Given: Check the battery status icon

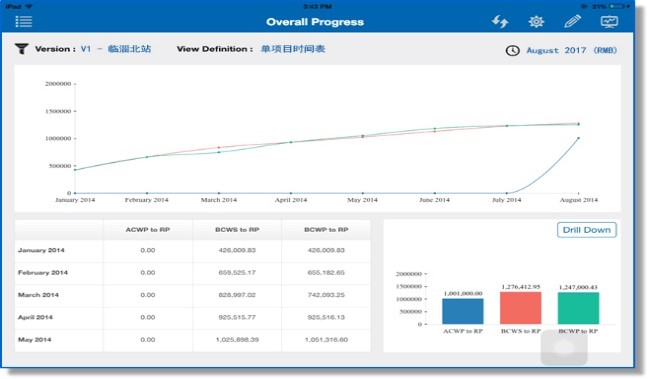Looking at the screenshot, I should [617, 6].
